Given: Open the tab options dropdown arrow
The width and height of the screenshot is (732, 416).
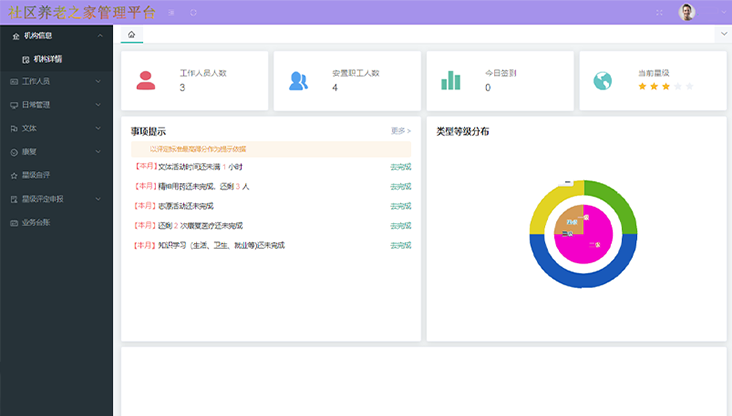Looking at the screenshot, I should tap(723, 34).
